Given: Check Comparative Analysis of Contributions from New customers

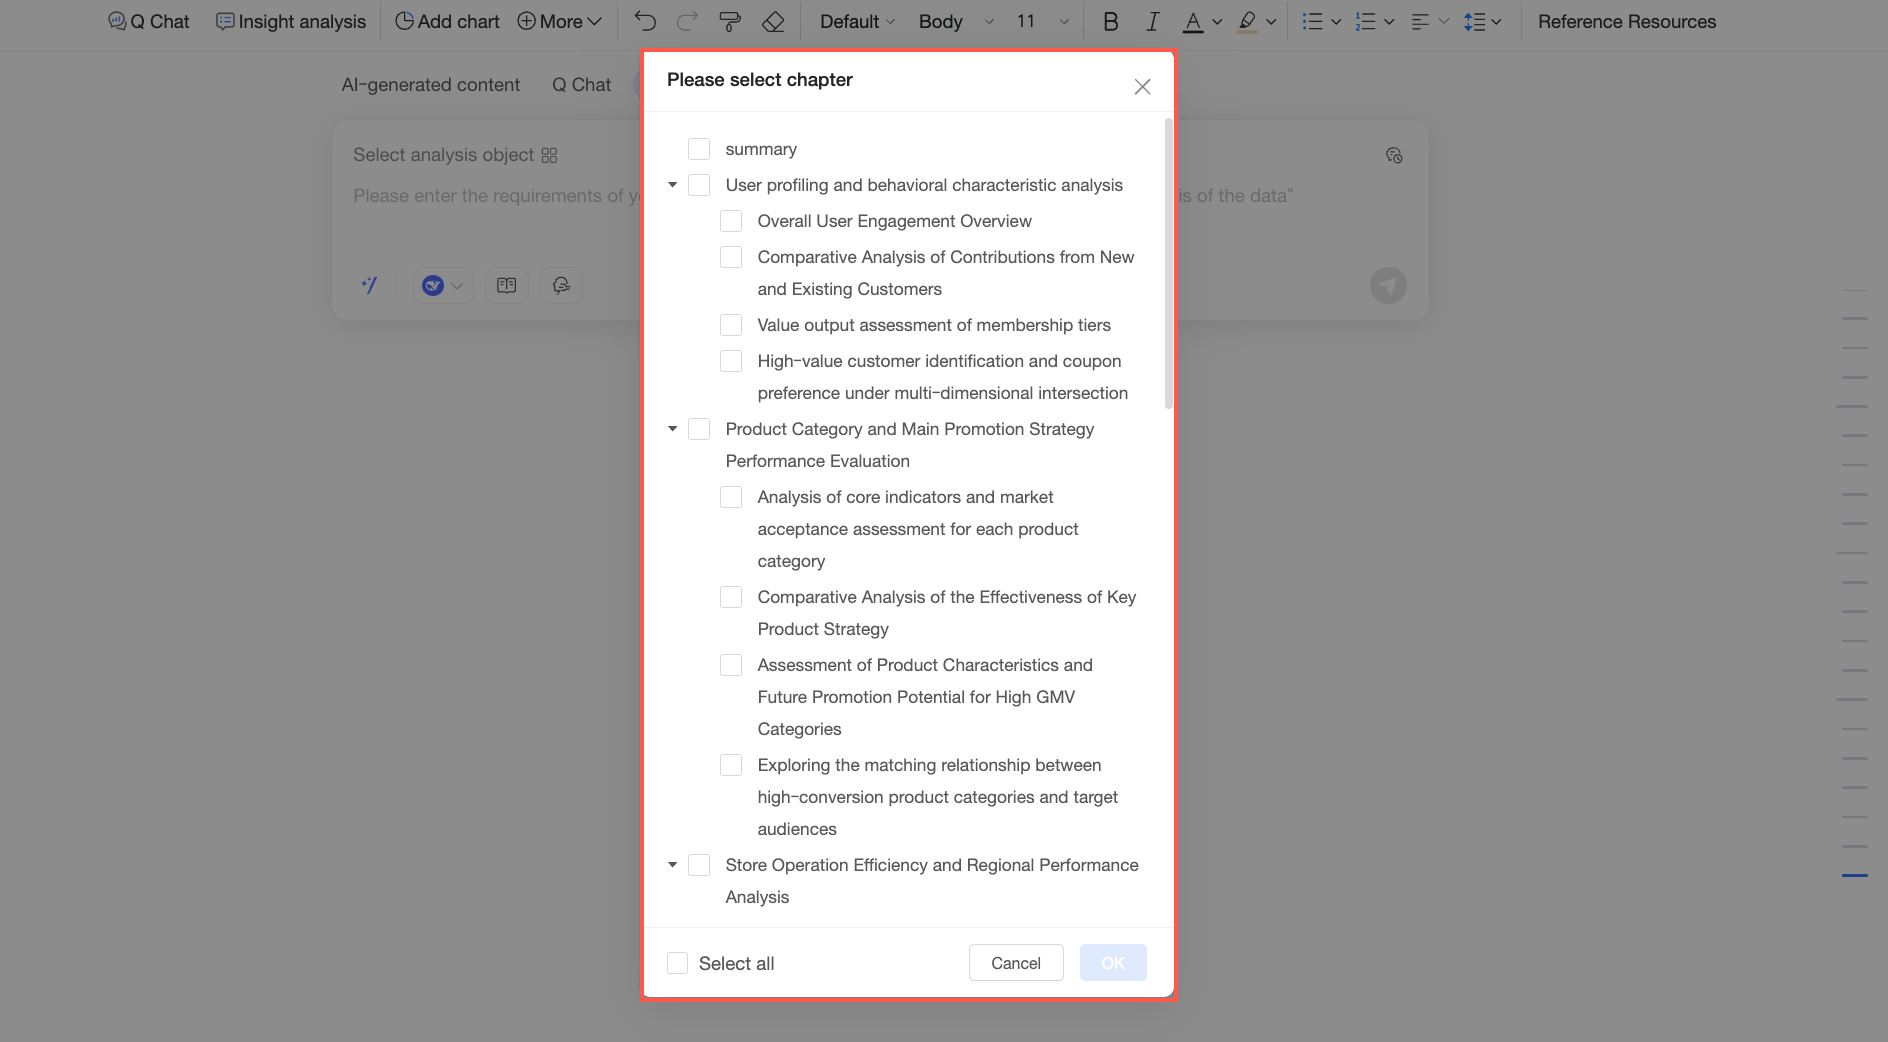Looking at the screenshot, I should pos(731,257).
